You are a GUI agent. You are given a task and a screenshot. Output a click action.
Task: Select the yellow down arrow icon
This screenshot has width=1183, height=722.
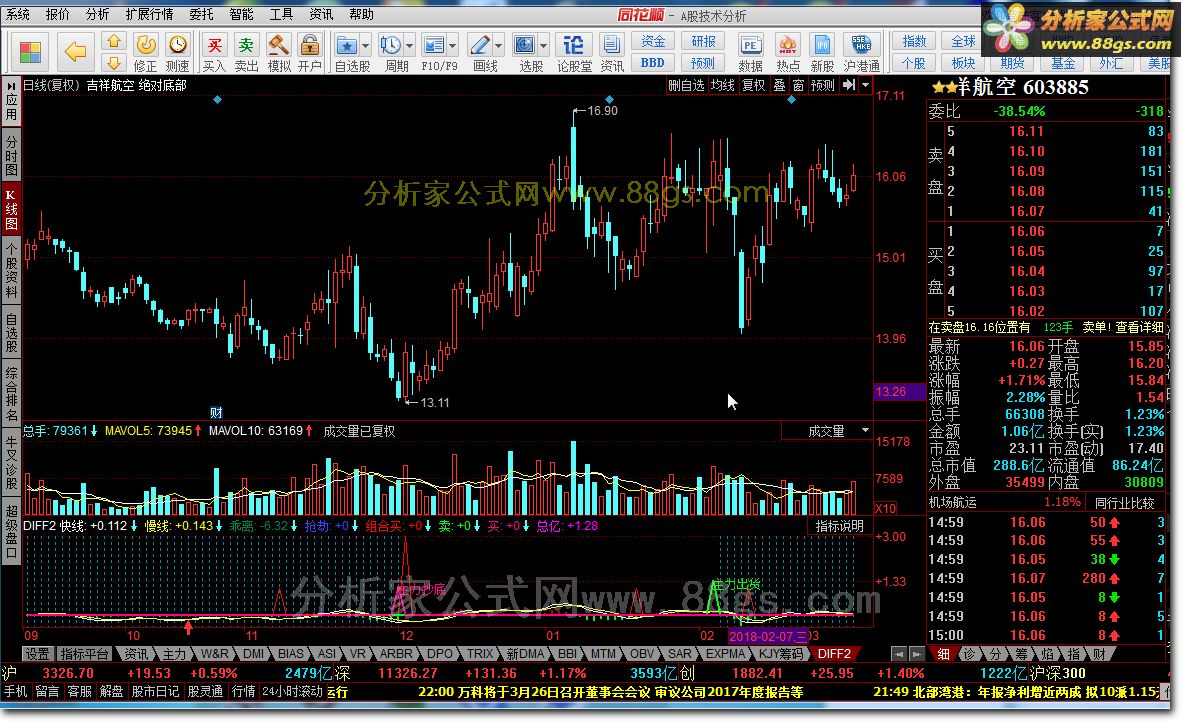(x=113, y=63)
